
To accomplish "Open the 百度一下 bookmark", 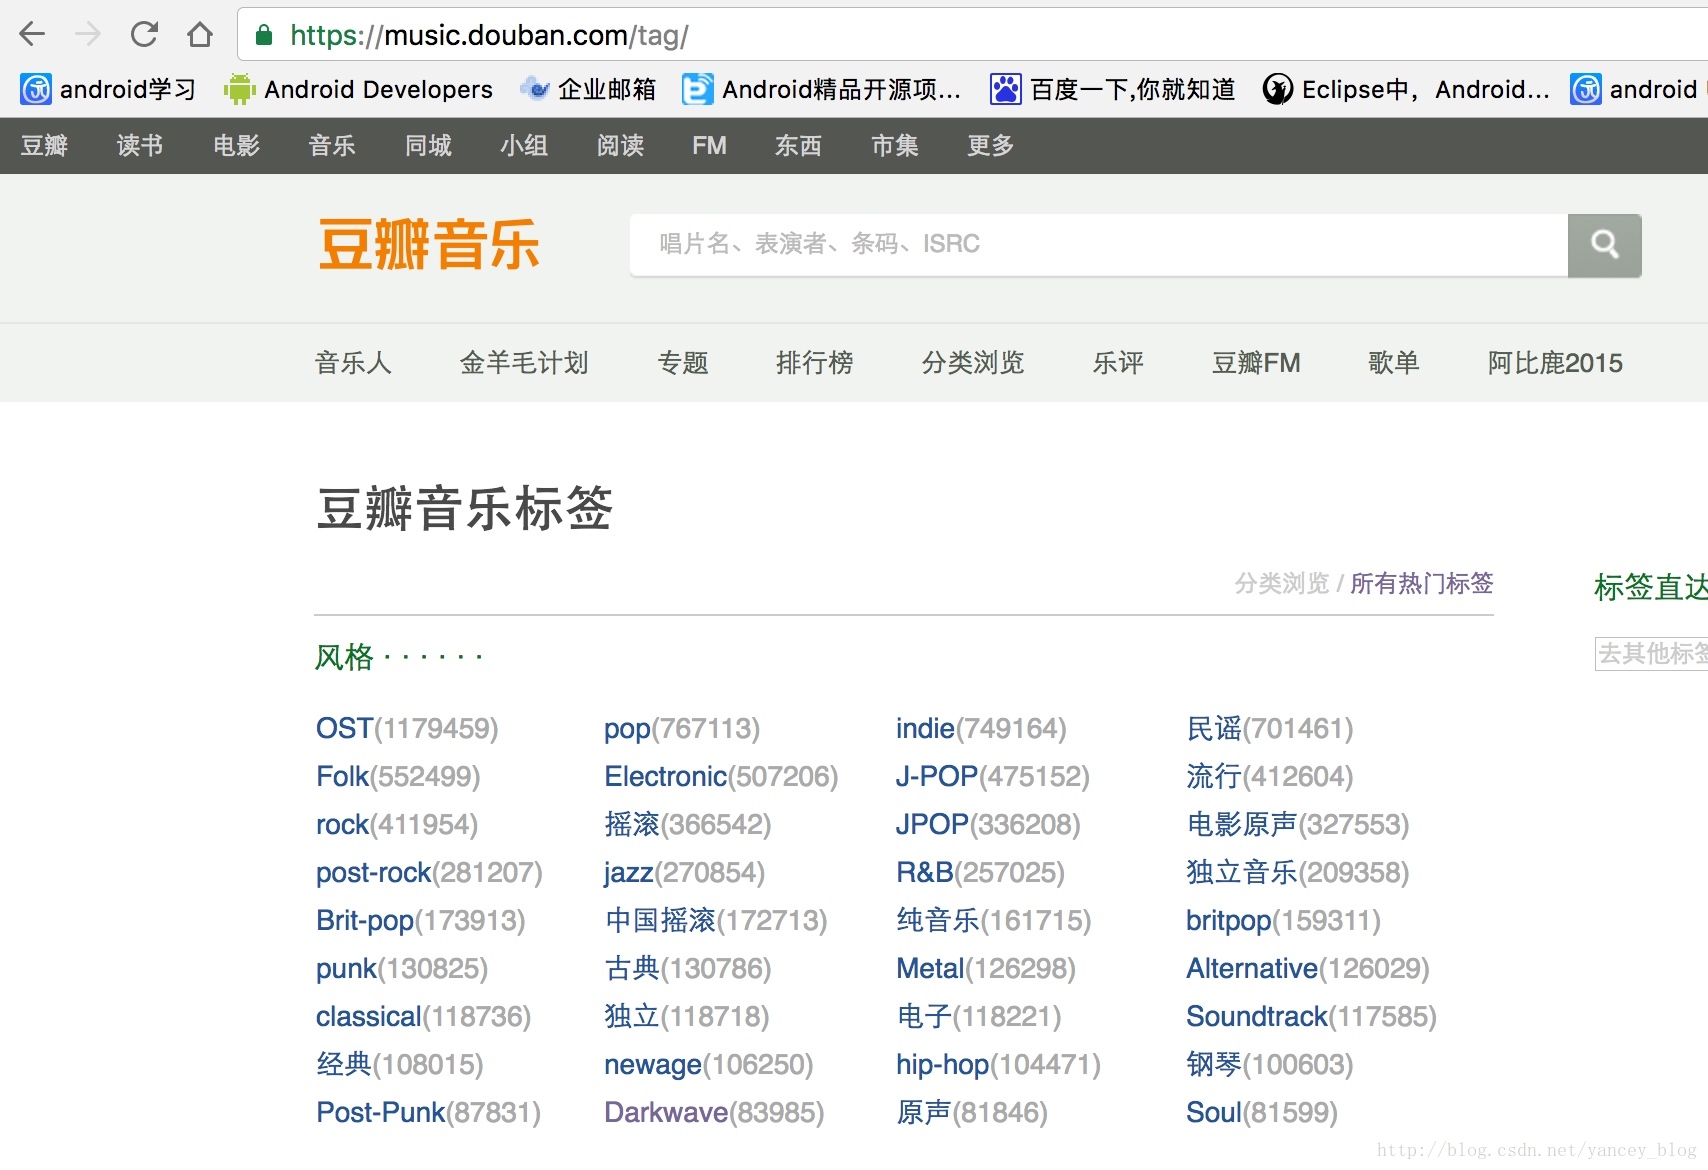I will (x=1112, y=90).
